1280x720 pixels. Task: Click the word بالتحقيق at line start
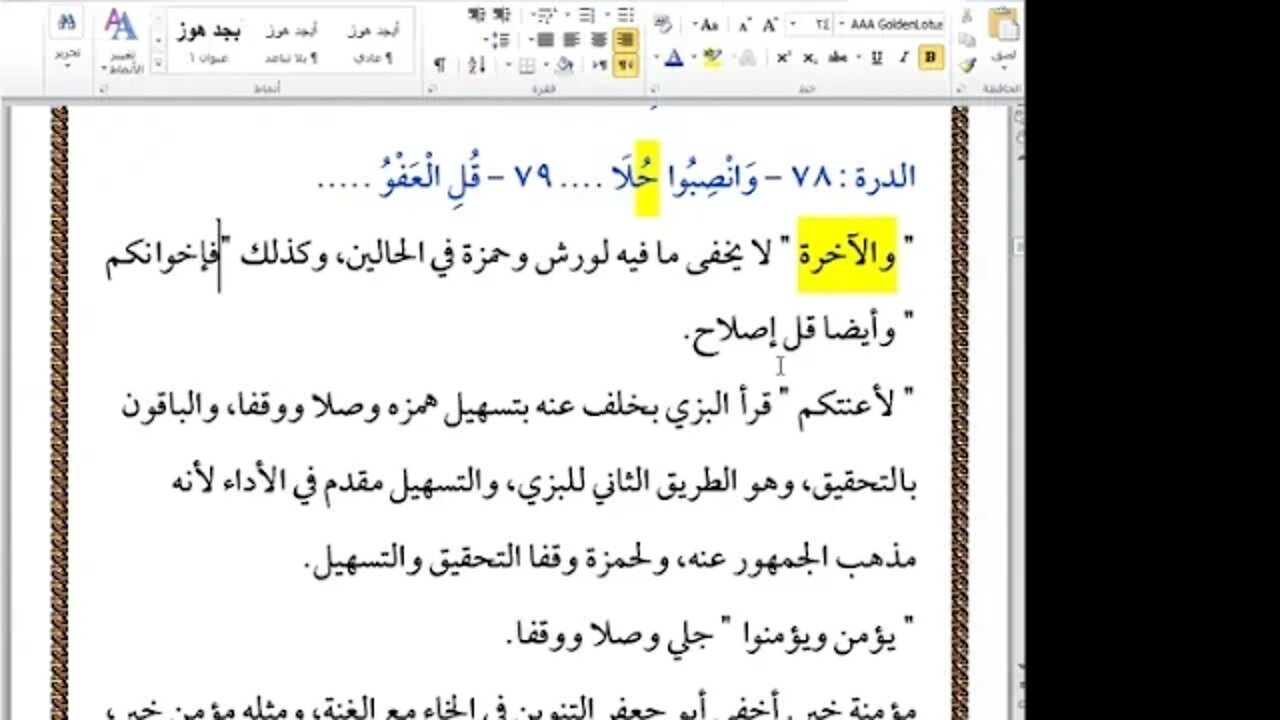tap(865, 485)
